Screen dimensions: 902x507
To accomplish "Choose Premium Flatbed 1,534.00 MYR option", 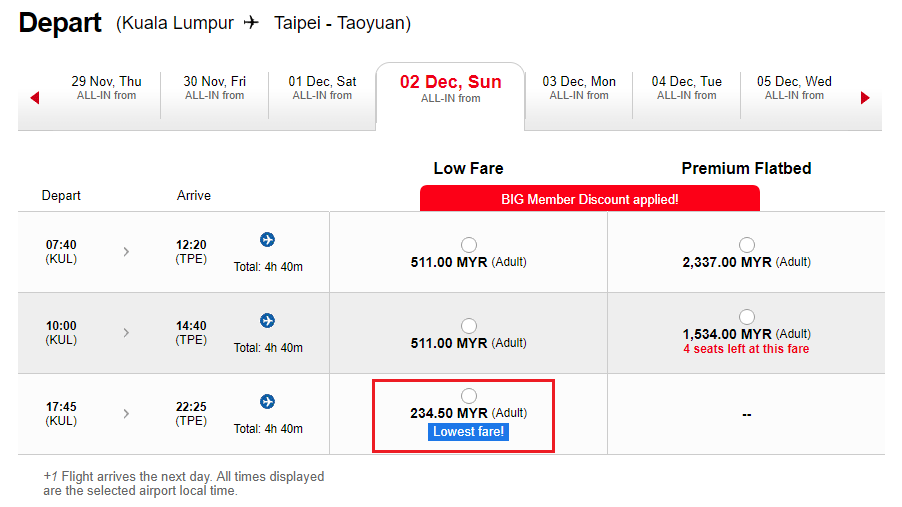I will coord(746,317).
